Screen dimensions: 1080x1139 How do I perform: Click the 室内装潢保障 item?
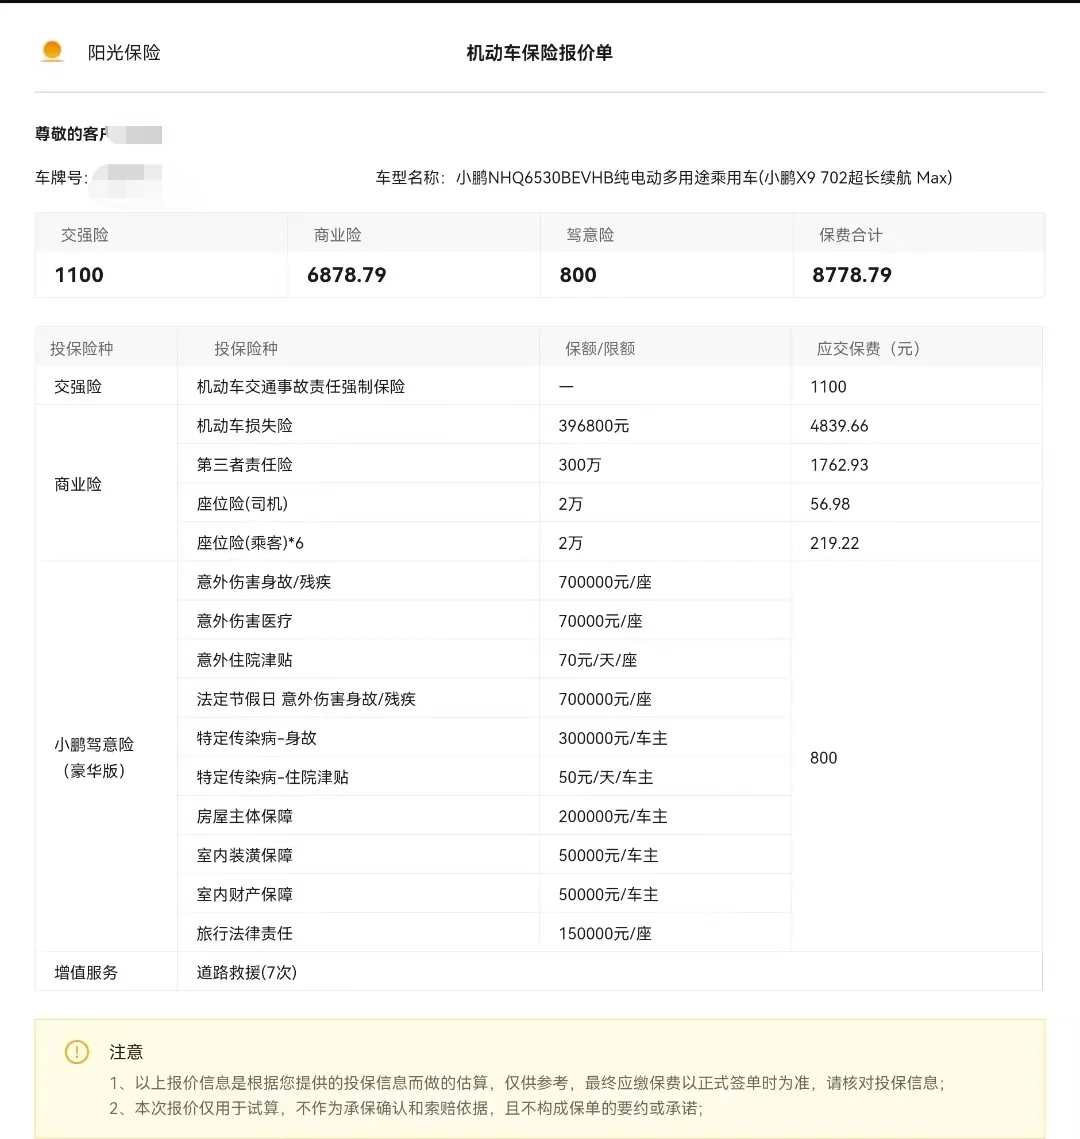pyautogui.click(x=245, y=856)
